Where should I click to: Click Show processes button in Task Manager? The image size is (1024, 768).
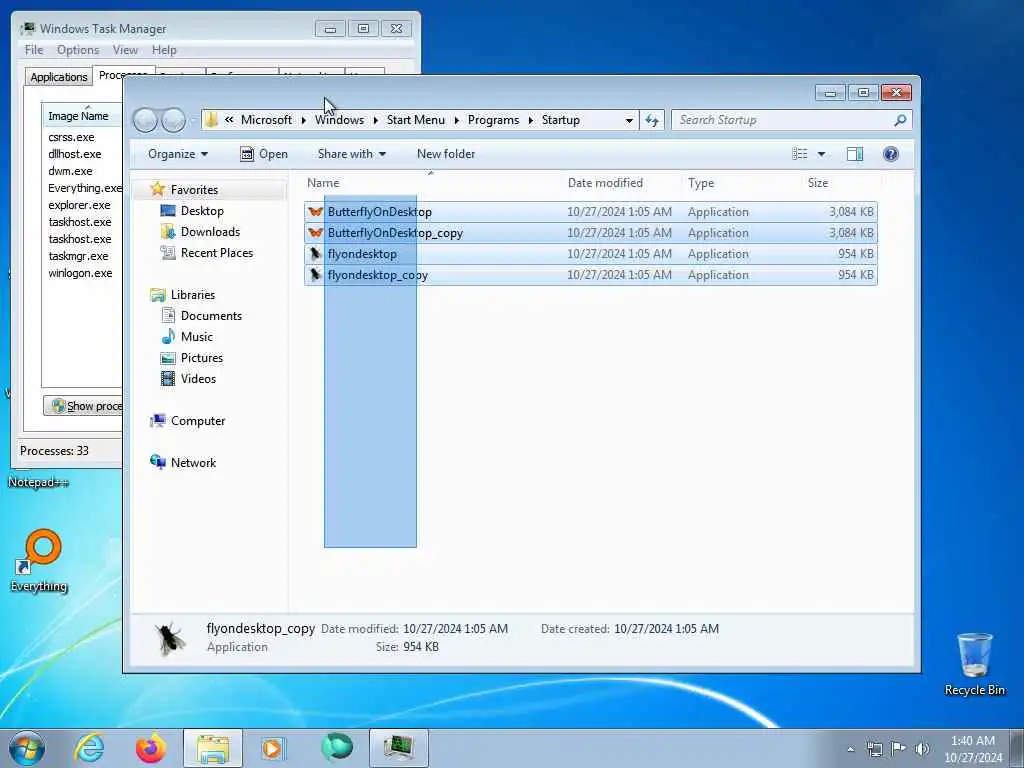[x=83, y=406]
